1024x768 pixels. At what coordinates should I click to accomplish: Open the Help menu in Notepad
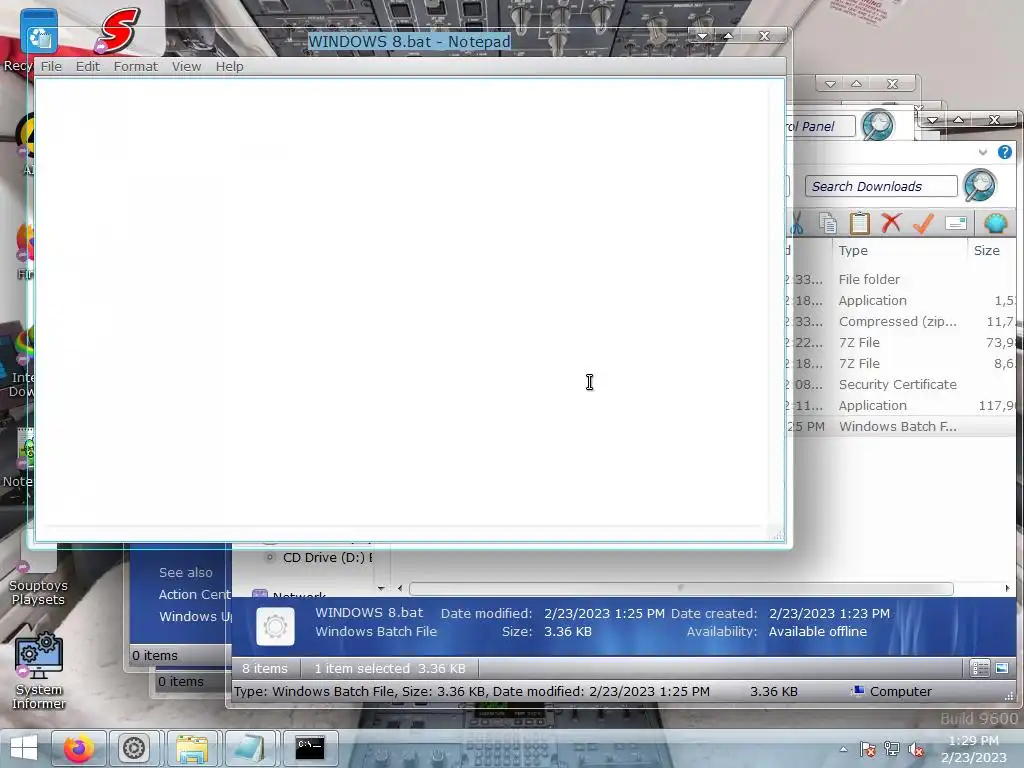229,67
